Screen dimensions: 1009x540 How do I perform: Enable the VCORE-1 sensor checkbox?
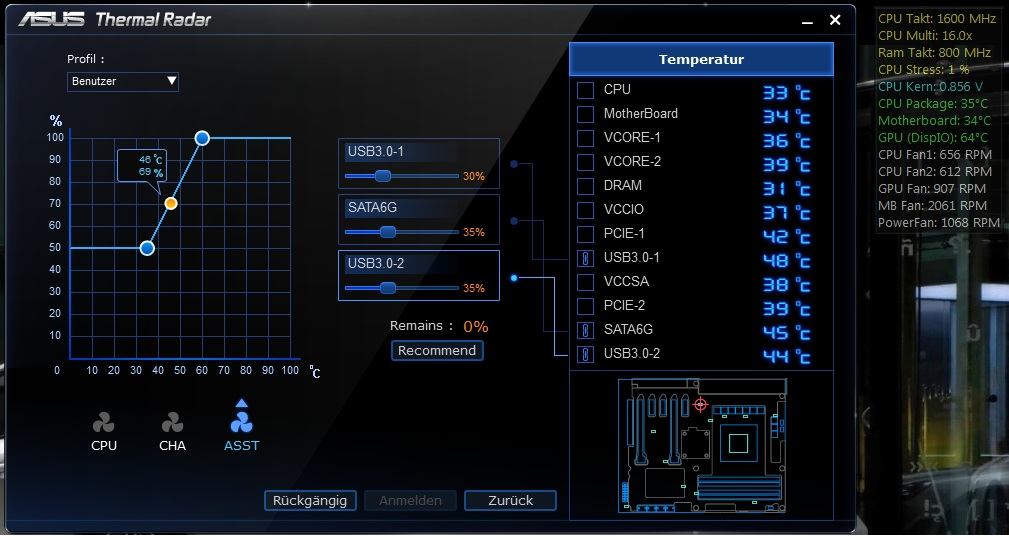coord(585,138)
